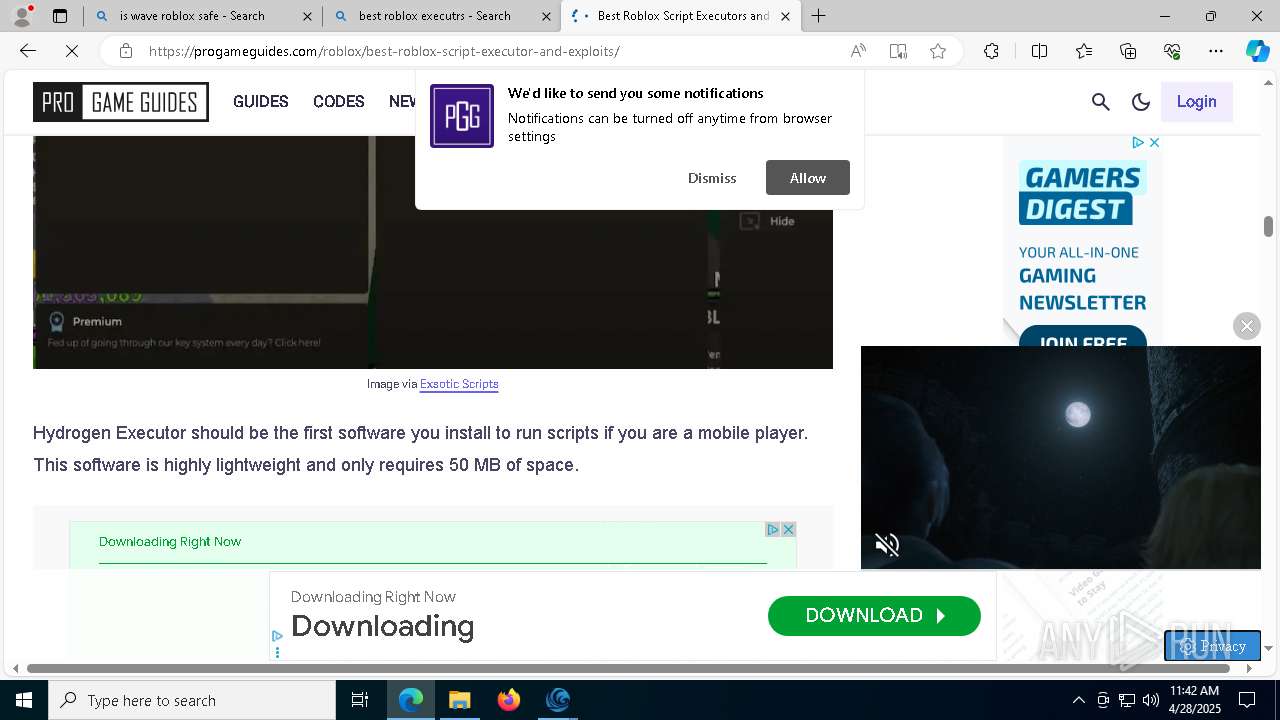Unmute the floating video player

tap(887, 545)
